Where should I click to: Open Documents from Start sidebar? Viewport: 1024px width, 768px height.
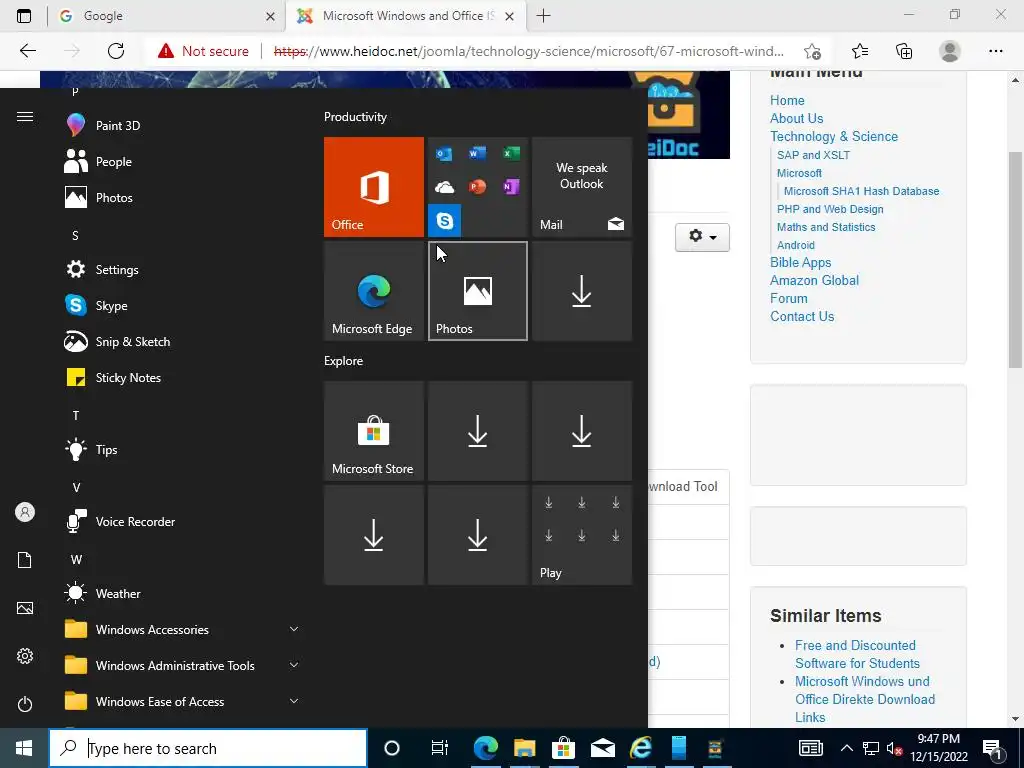25,560
